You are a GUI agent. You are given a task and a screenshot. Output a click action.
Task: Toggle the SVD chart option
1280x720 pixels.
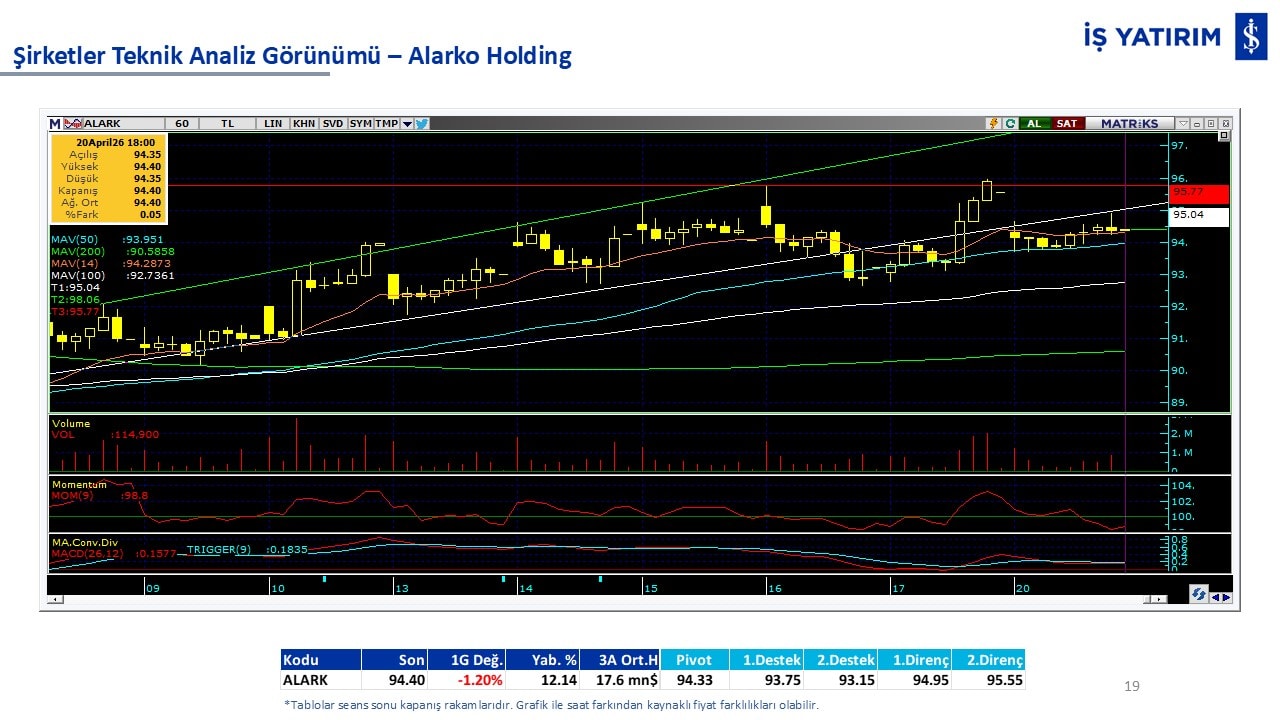coord(333,124)
